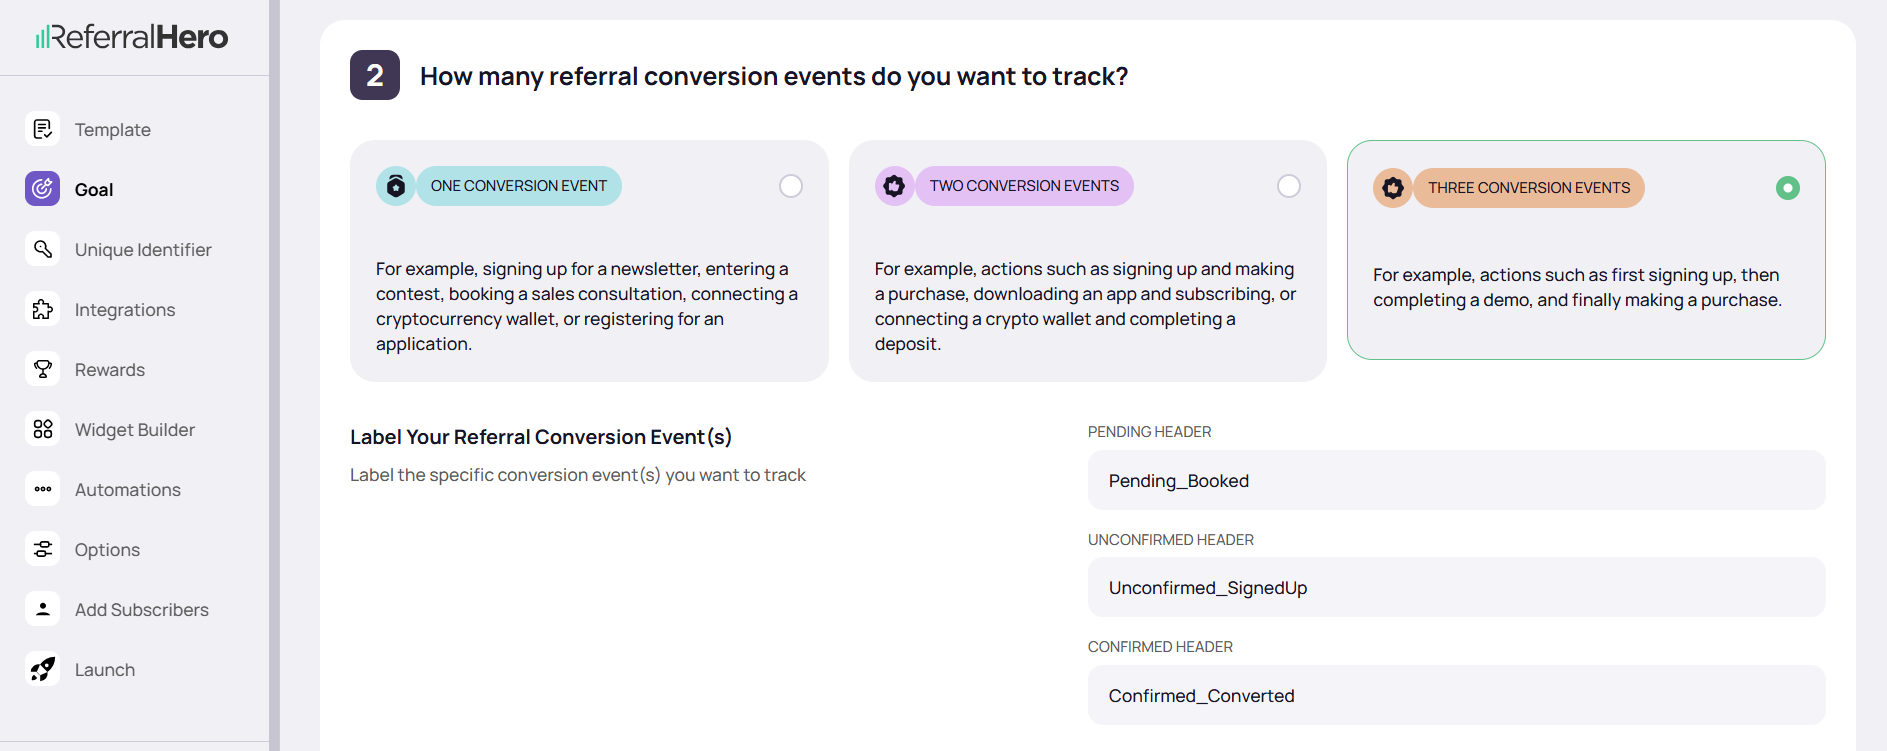Click the Template sidebar icon

(43, 129)
